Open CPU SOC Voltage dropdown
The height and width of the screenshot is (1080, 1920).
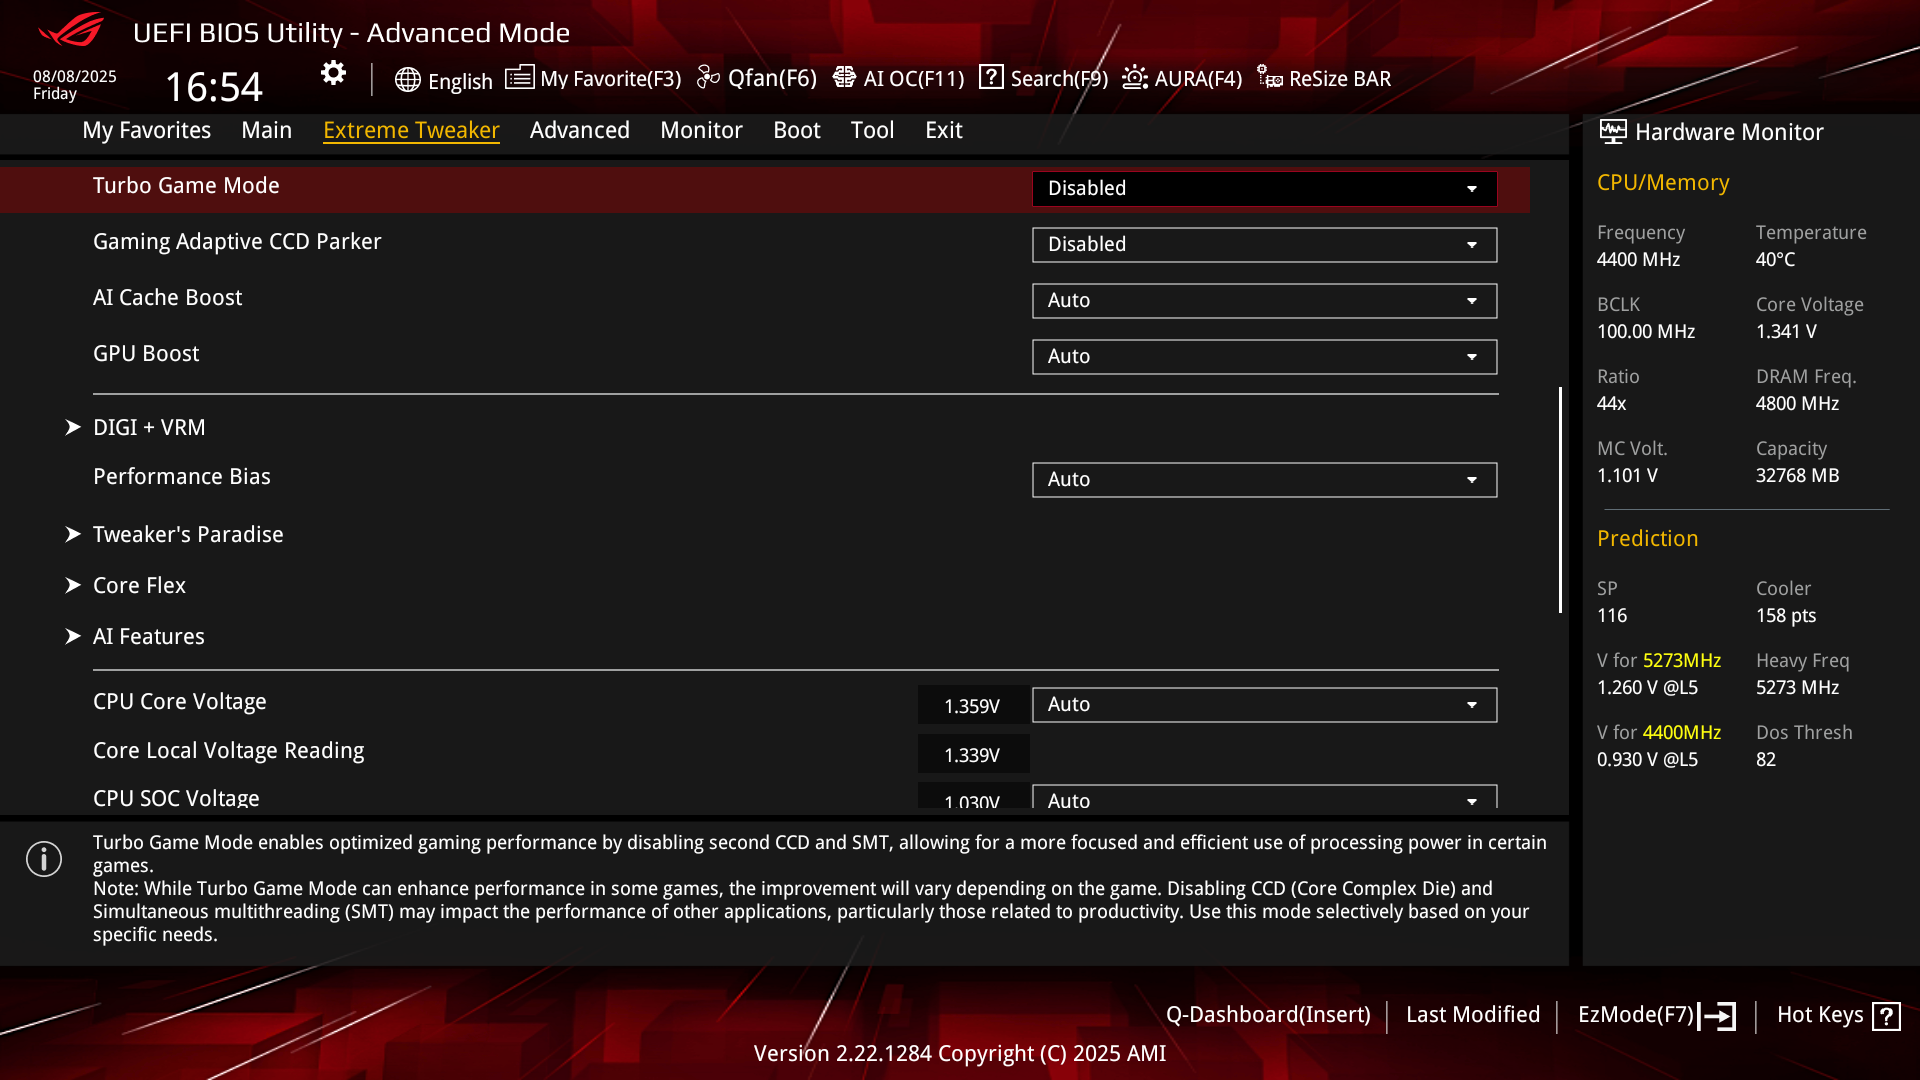(1264, 797)
